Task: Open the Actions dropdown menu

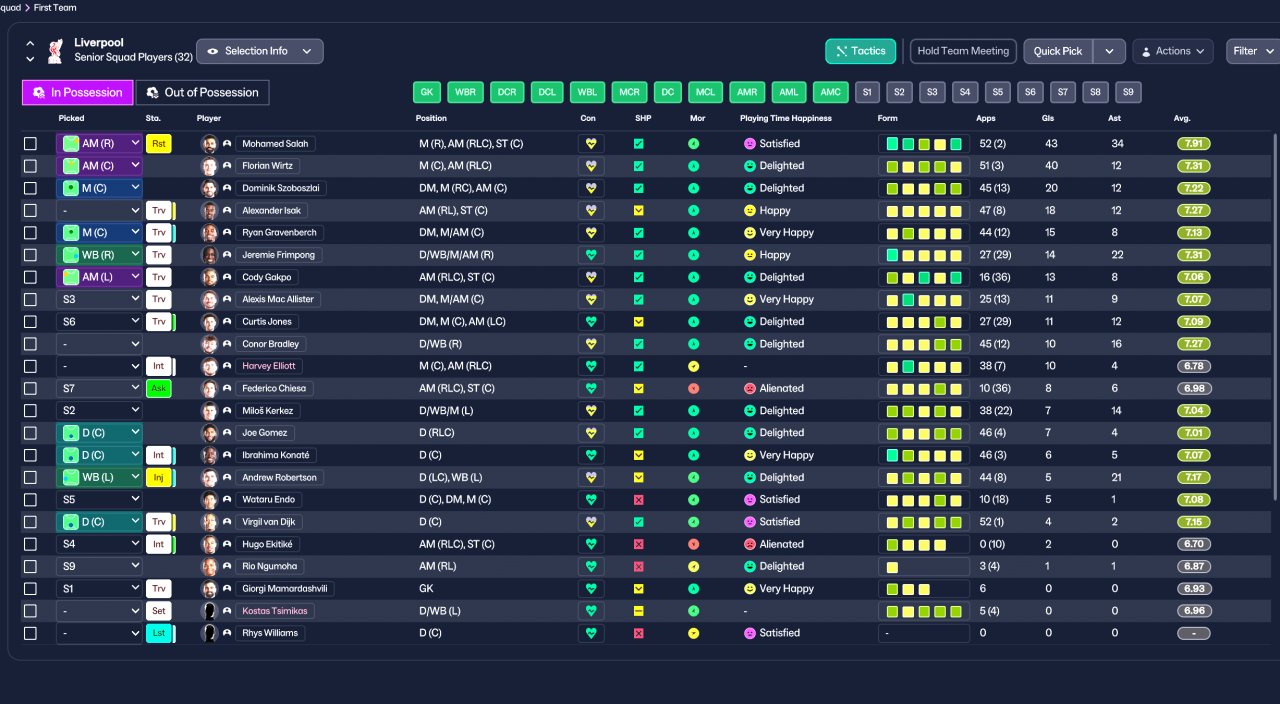Action: (1173, 51)
